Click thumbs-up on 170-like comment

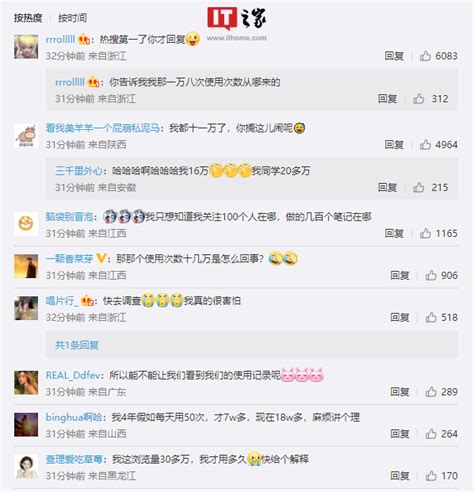coord(431,476)
